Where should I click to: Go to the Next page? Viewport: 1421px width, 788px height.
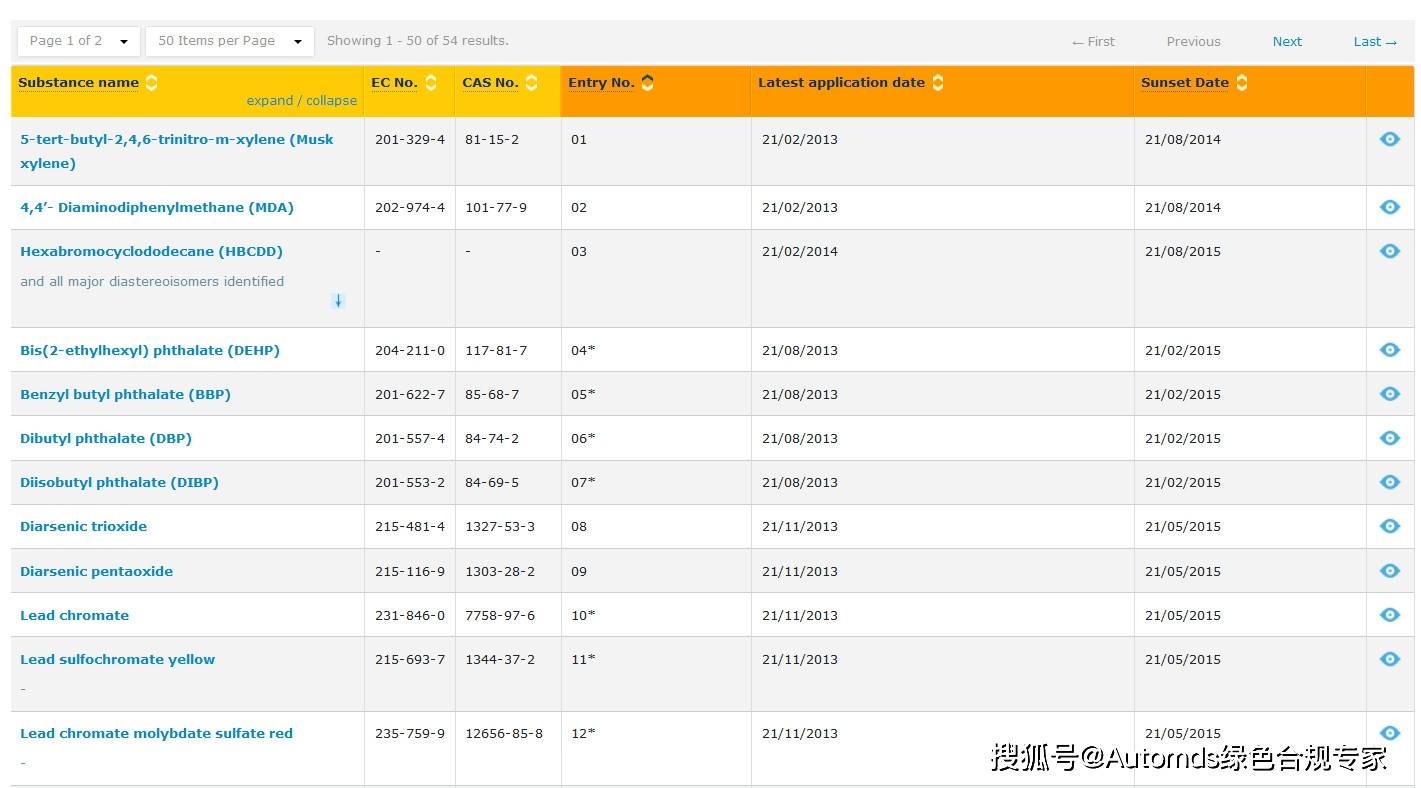1287,41
